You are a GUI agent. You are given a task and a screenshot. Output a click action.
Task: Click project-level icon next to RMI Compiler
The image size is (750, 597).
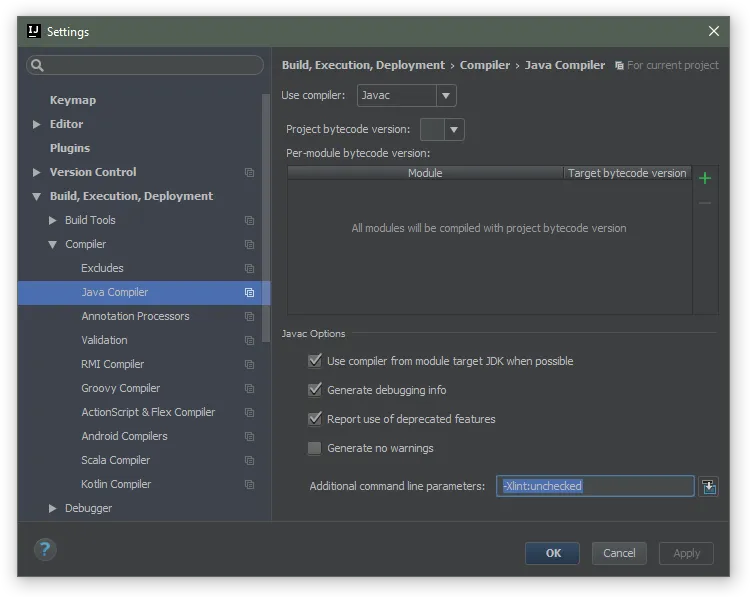249,364
